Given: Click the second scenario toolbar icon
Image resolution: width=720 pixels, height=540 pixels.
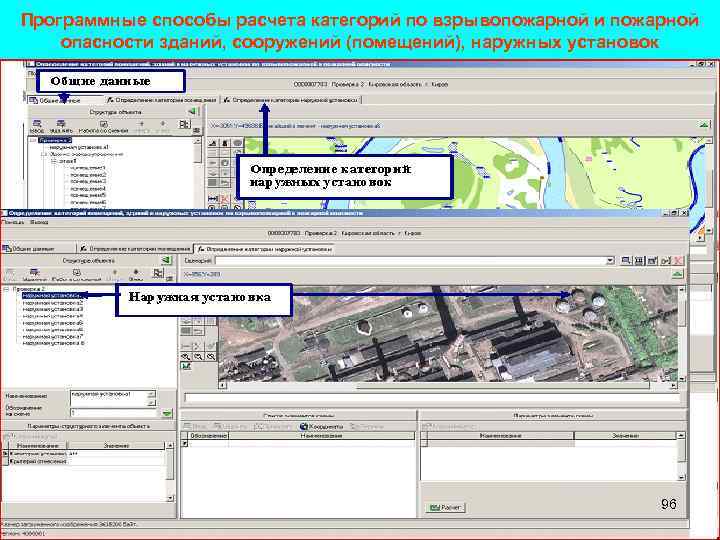Looking at the screenshot, I should [639, 260].
